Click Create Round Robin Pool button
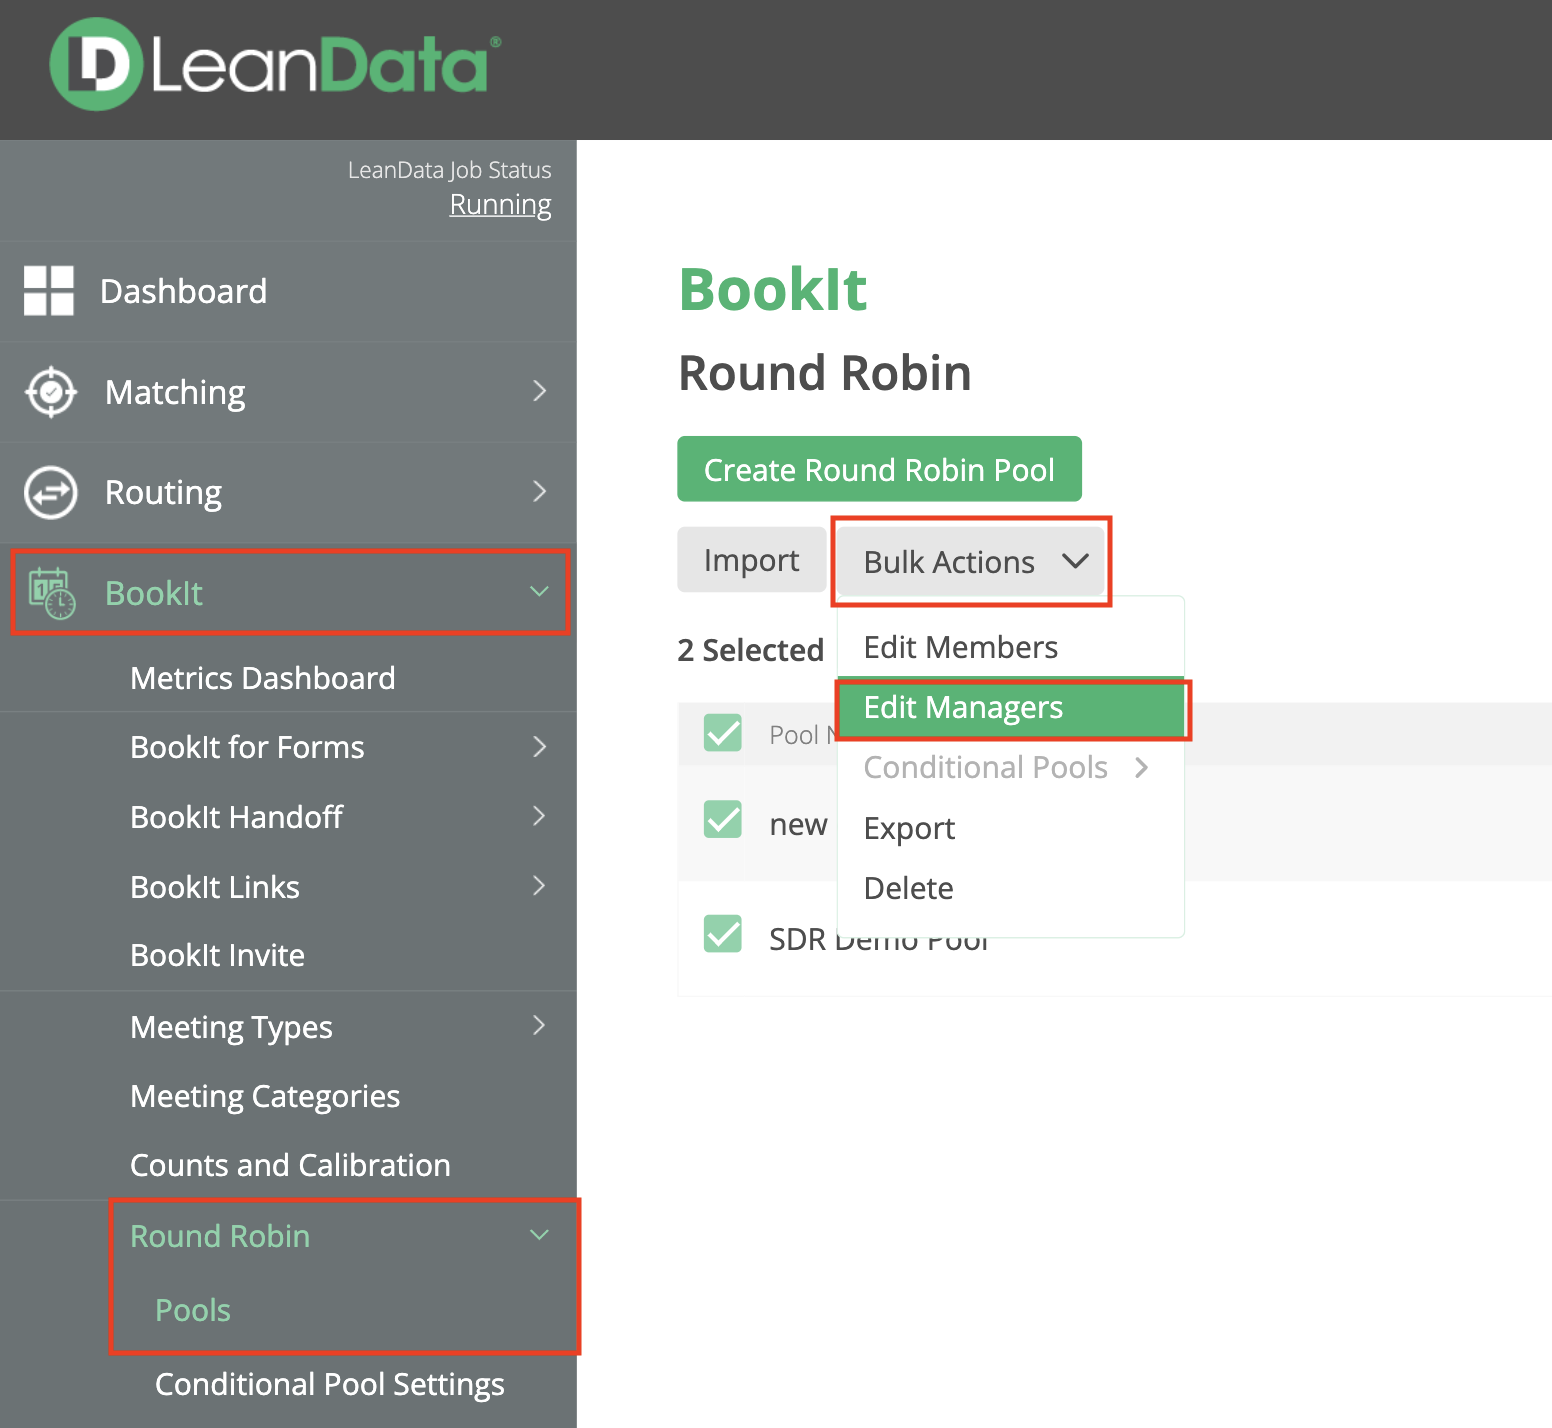The height and width of the screenshot is (1428, 1552). pos(879,469)
